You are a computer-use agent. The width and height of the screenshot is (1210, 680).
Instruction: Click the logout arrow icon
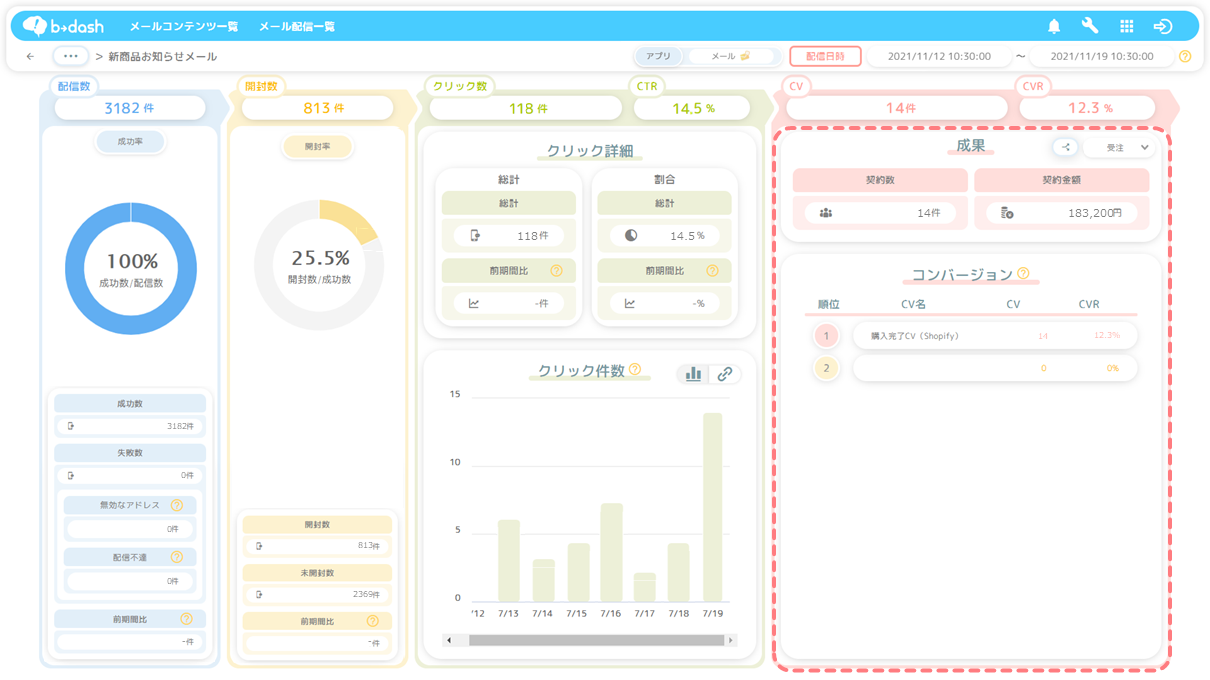pyautogui.click(x=1162, y=26)
